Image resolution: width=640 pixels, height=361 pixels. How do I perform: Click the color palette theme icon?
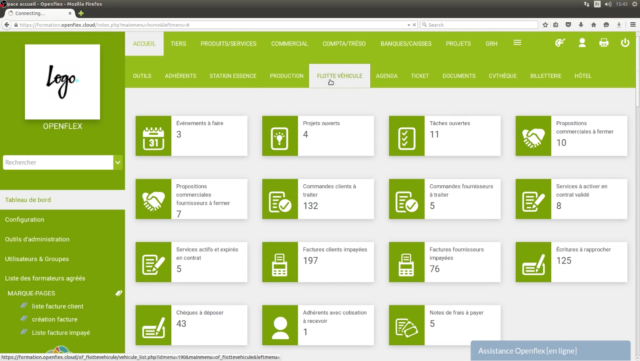pyautogui.click(x=560, y=43)
